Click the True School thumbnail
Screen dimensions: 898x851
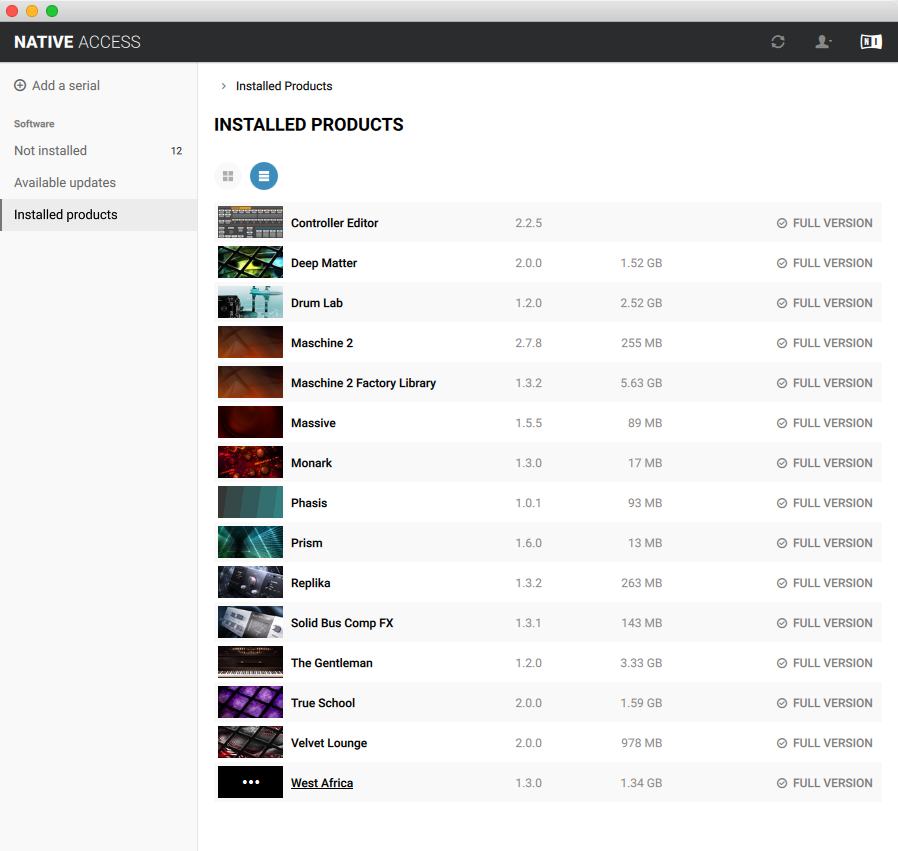coord(250,702)
